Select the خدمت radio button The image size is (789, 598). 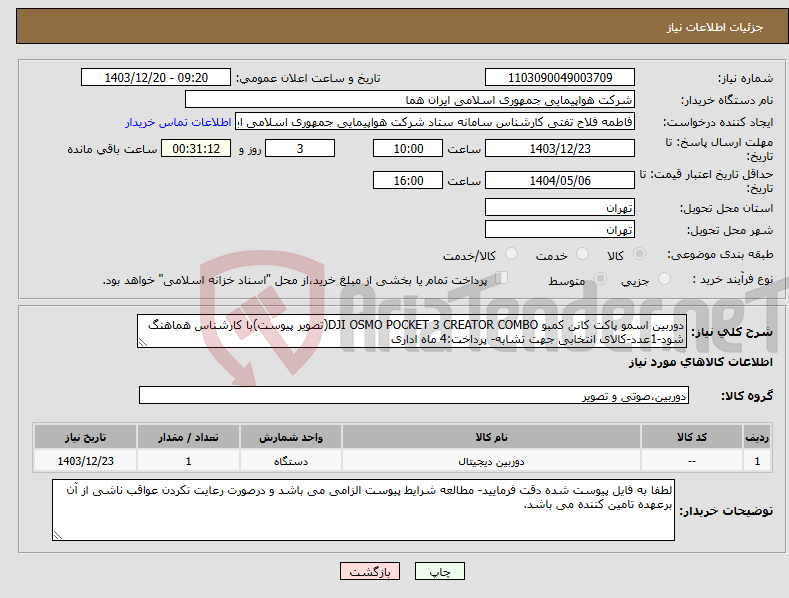pos(582,254)
